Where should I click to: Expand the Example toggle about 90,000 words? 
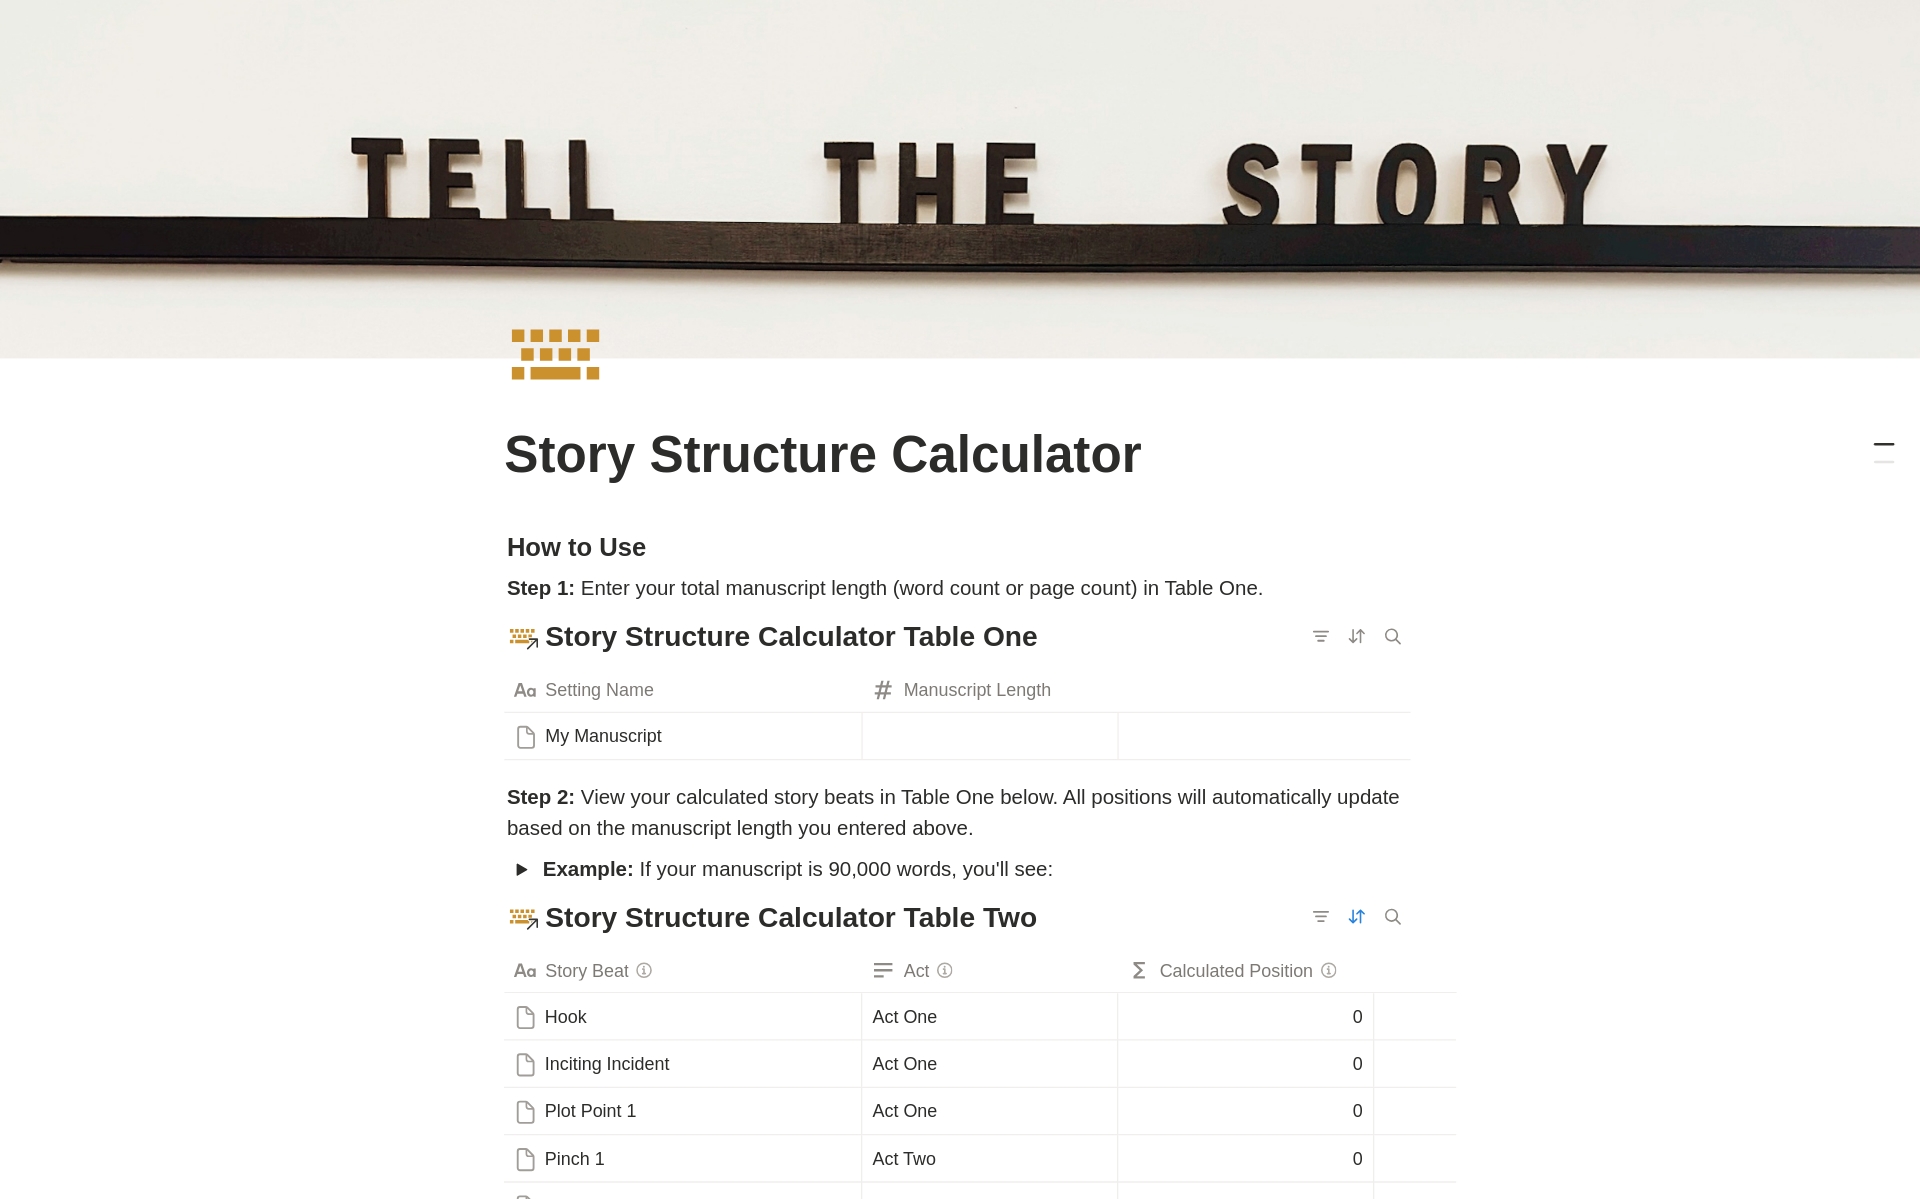521,869
